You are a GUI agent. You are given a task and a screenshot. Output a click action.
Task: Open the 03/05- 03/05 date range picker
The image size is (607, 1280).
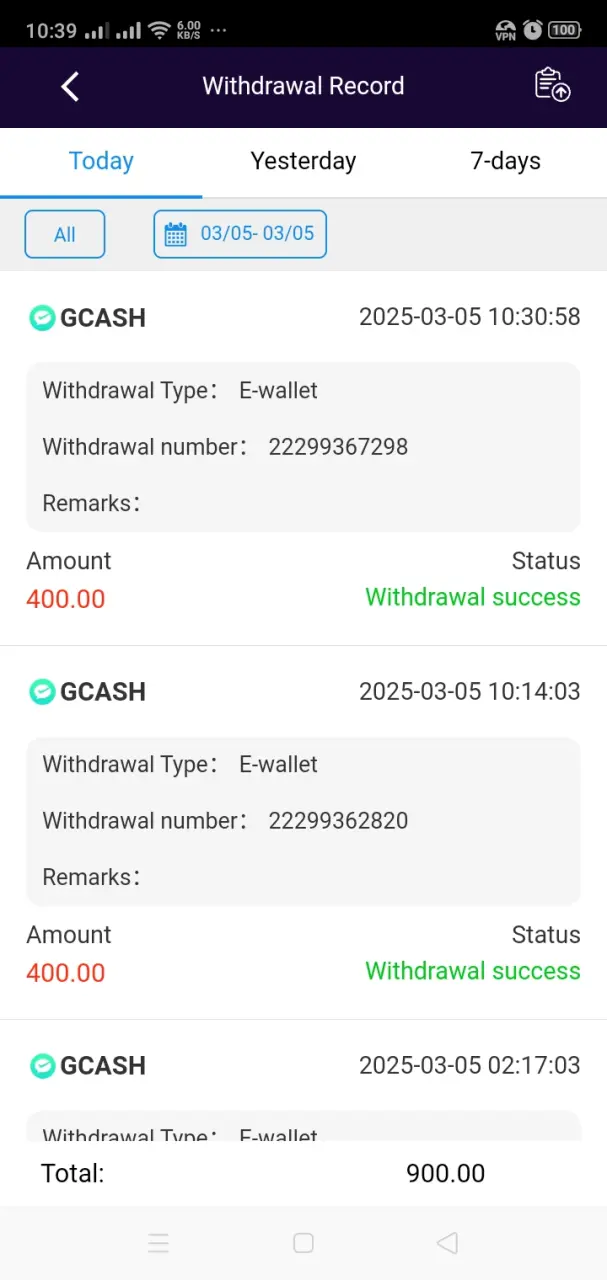(x=240, y=234)
